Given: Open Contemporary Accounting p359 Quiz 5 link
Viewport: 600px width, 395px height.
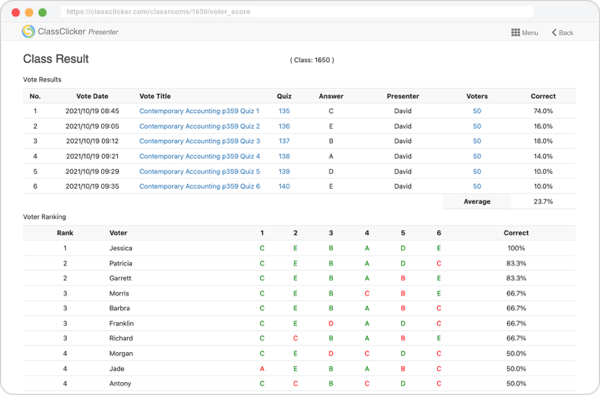Looking at the screenshot, I should pyautogui.click(x=199, y=171).
